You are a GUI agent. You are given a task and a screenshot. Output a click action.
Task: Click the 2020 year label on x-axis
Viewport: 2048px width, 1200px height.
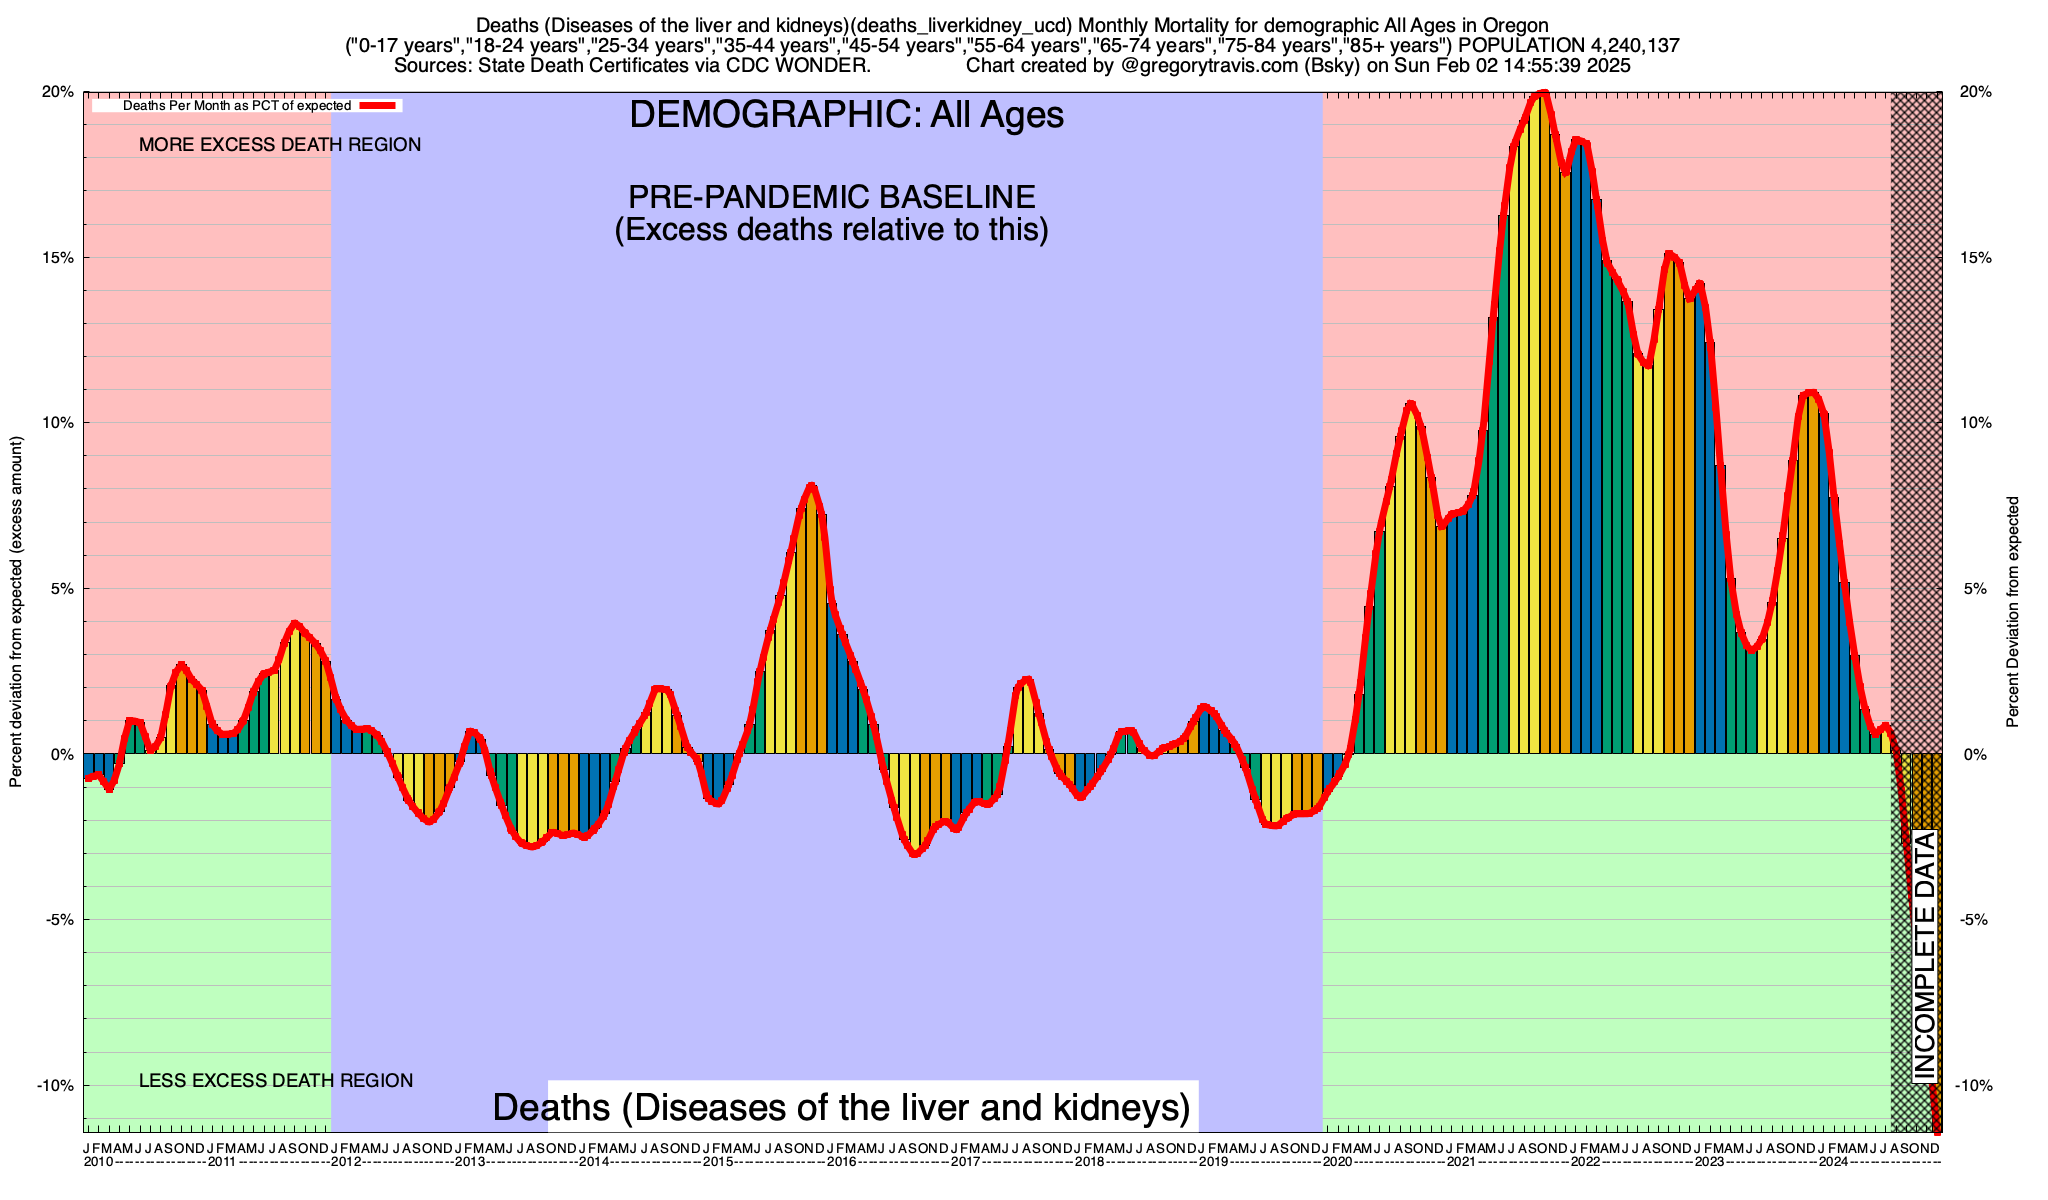click(1337, 1162)
